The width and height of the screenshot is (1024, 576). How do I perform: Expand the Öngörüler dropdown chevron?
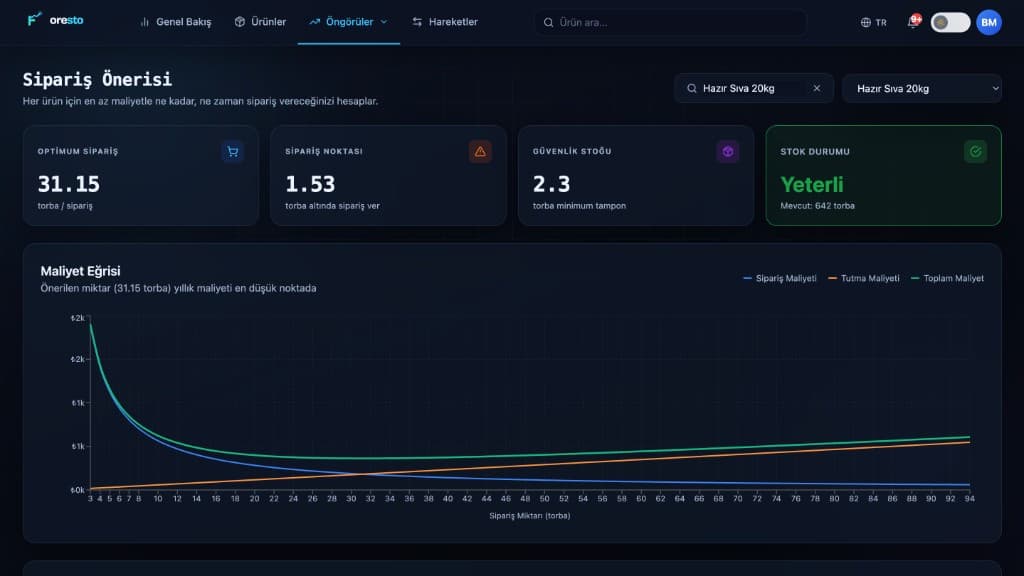tap(384, 22)
